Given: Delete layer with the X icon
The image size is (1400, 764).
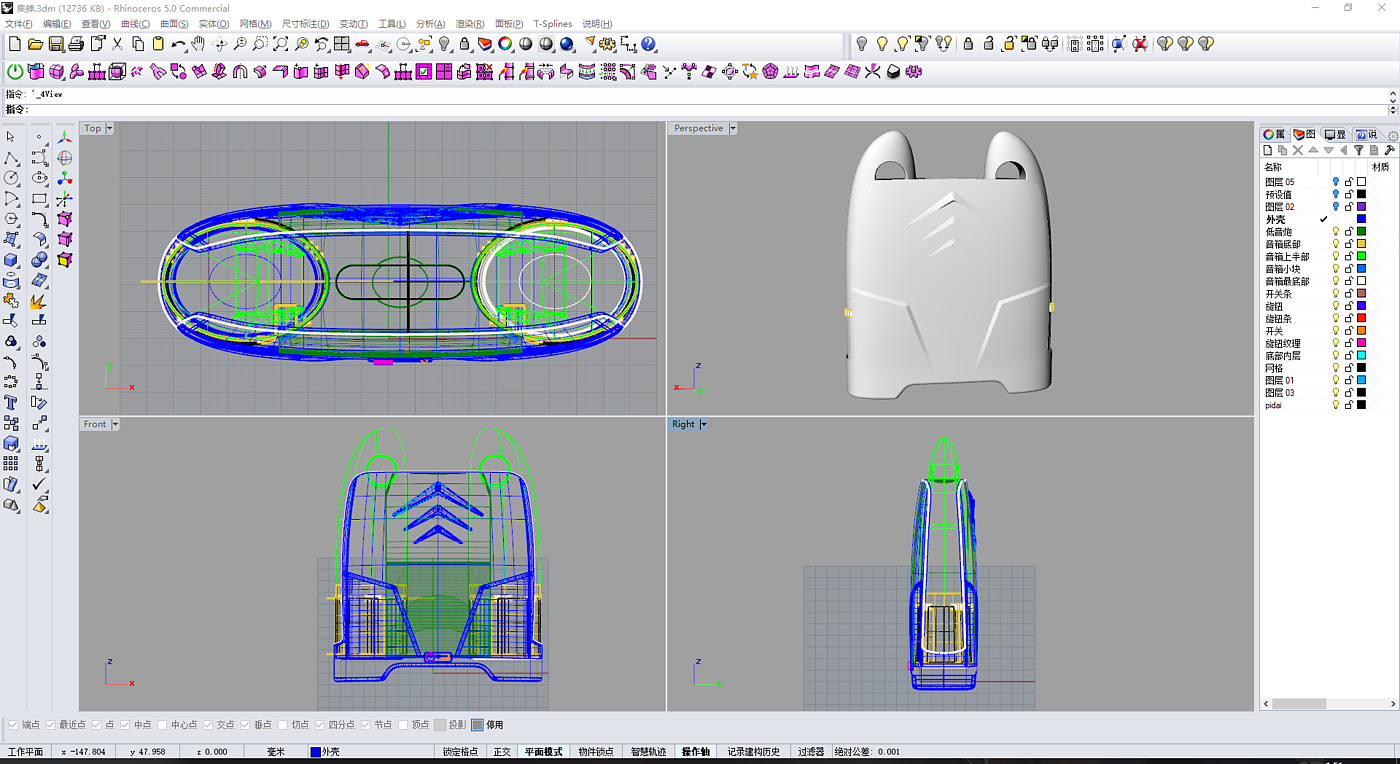Looking at the screenshot, I should coord(1298,150).
